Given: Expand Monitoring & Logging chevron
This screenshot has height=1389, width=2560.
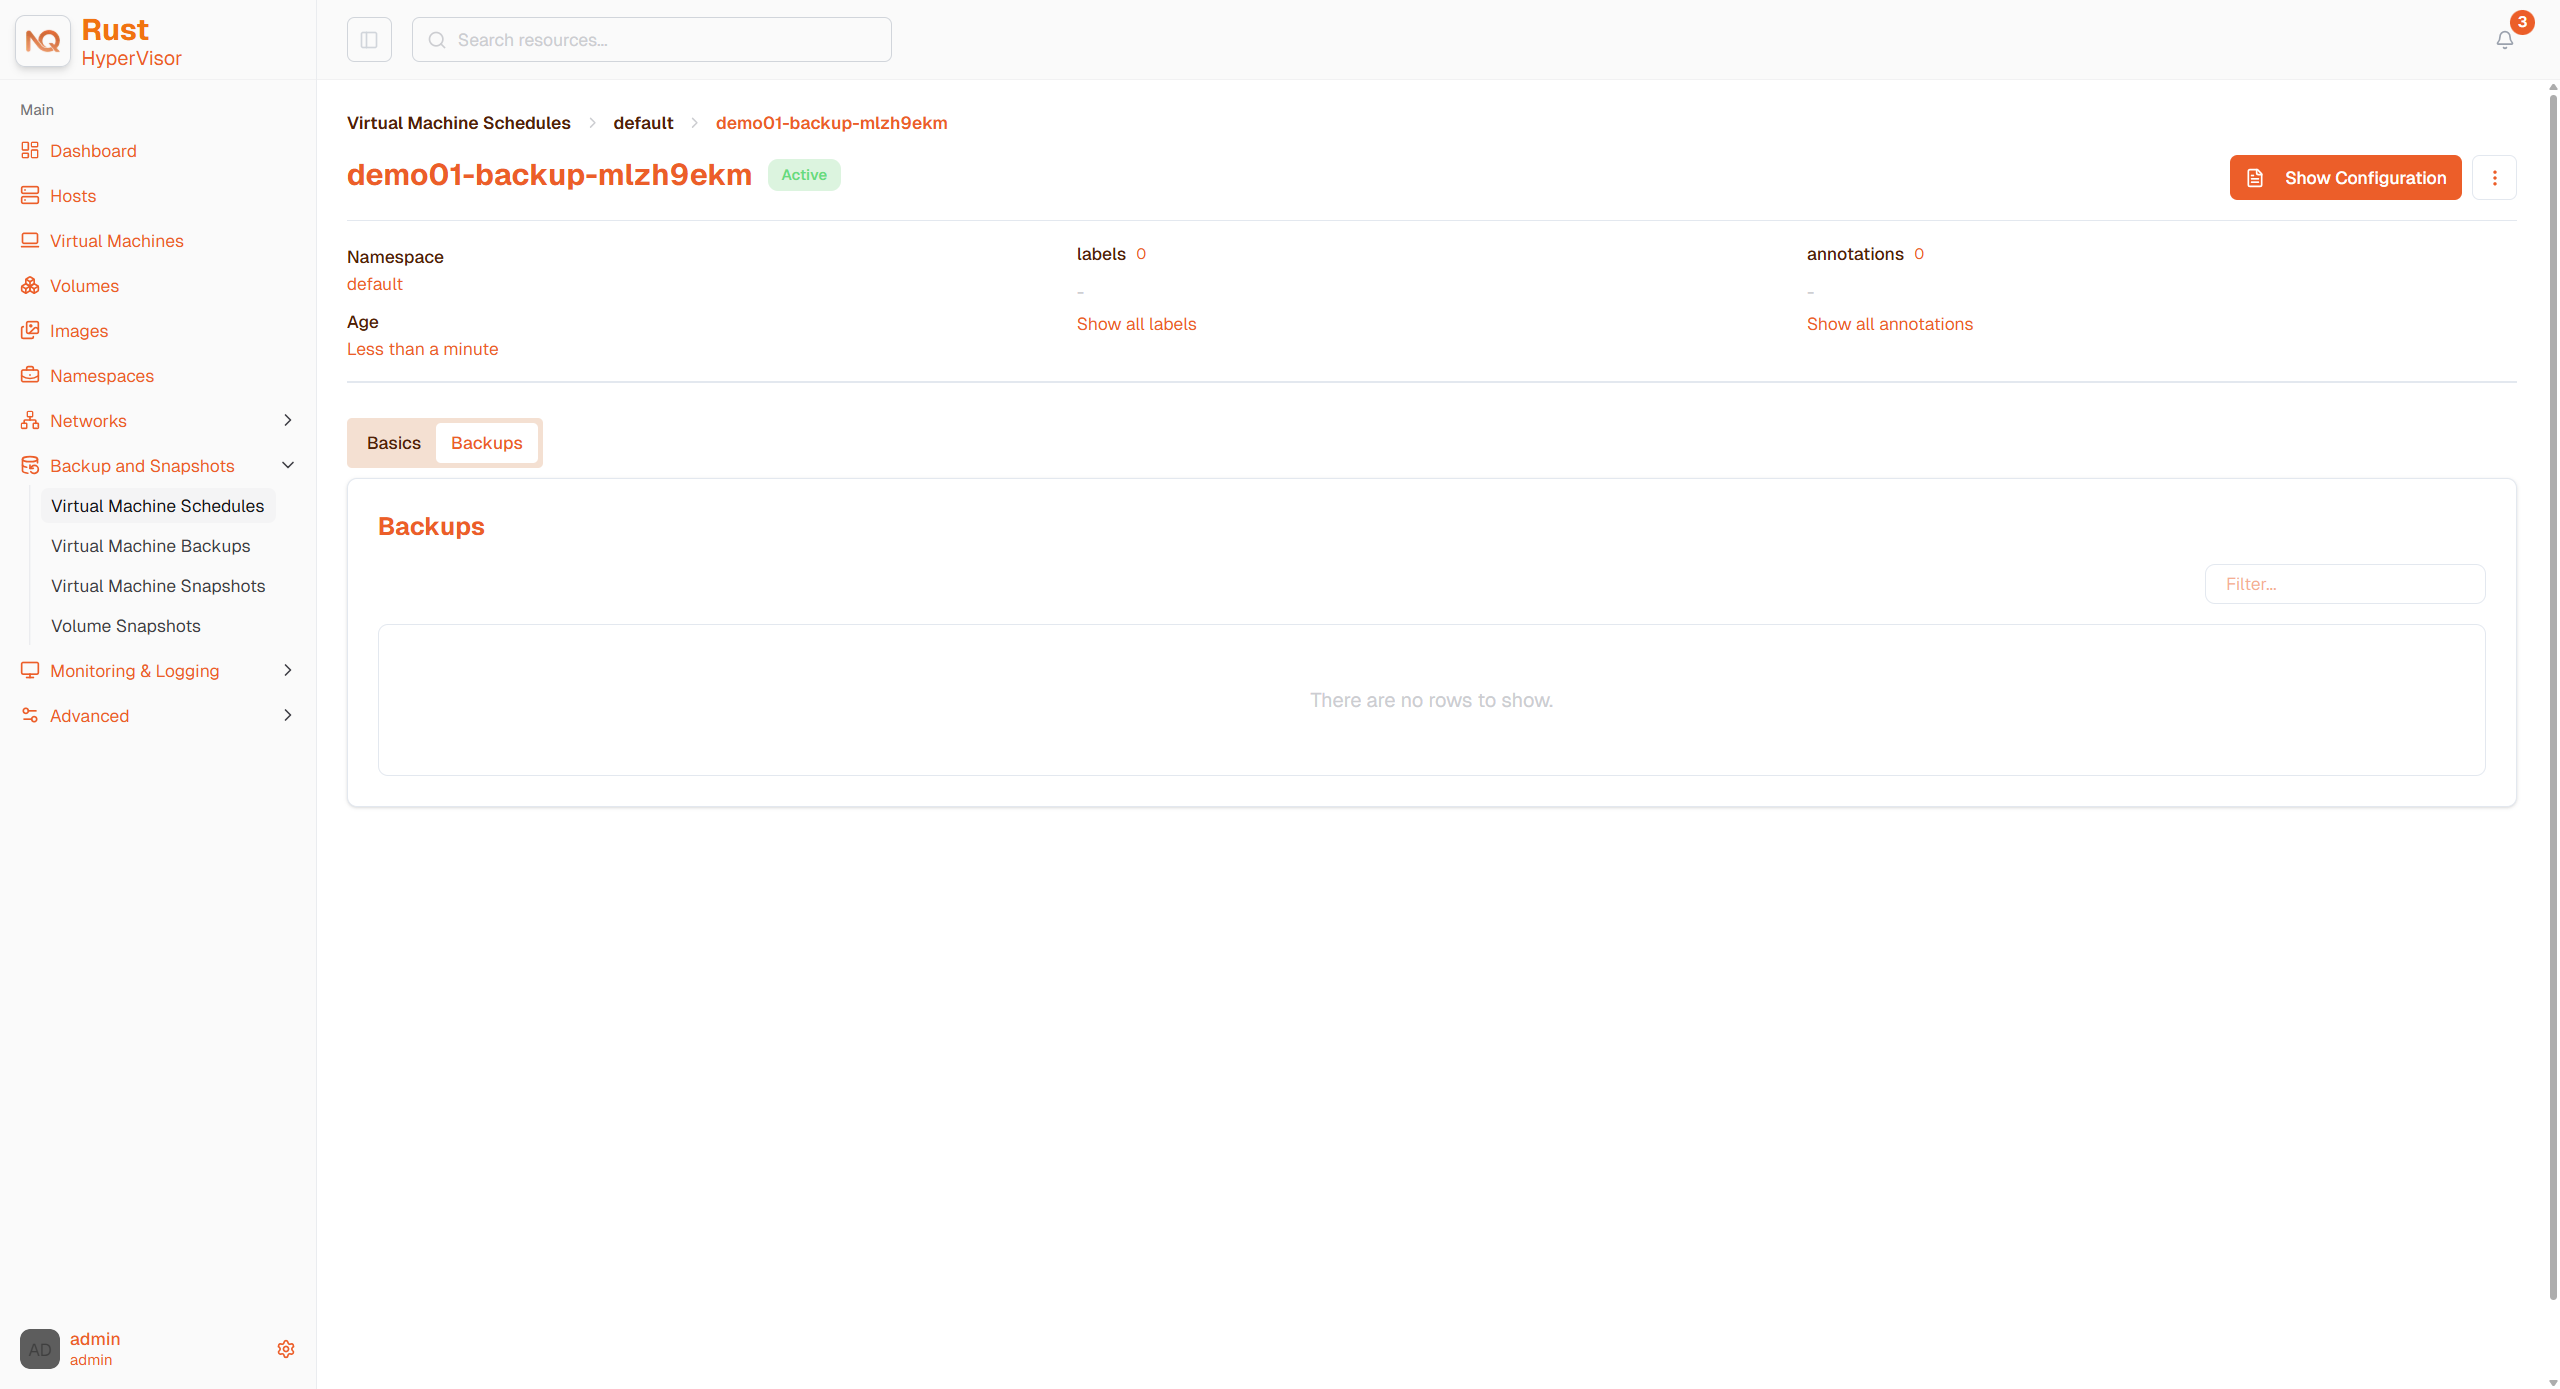Looking at the screenshot, I should point(288,670).
